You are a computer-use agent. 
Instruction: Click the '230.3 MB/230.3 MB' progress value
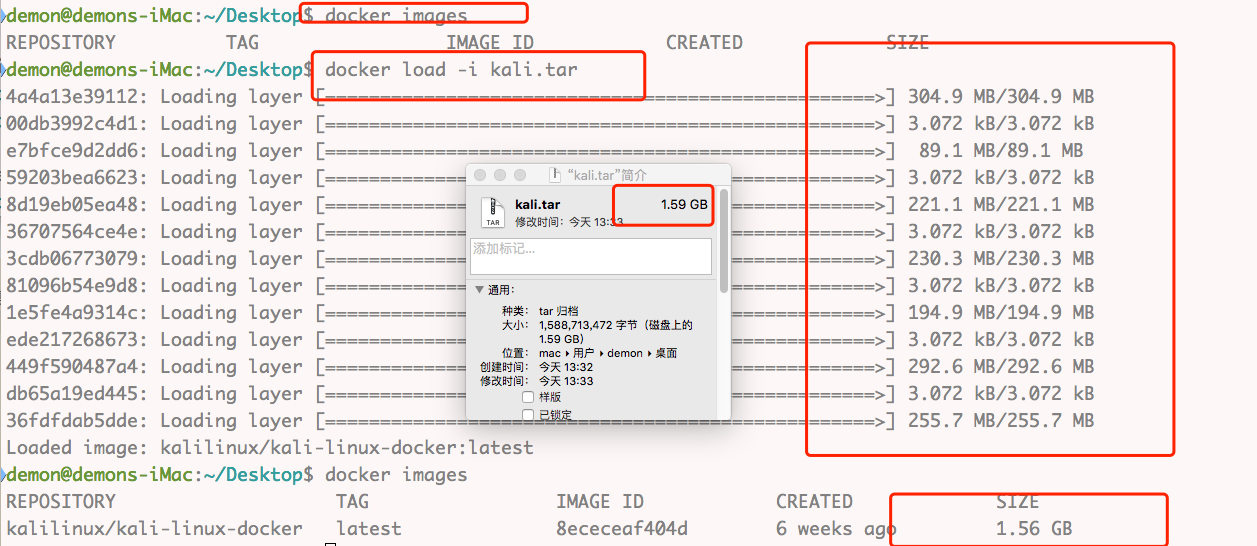(1001, 259)
